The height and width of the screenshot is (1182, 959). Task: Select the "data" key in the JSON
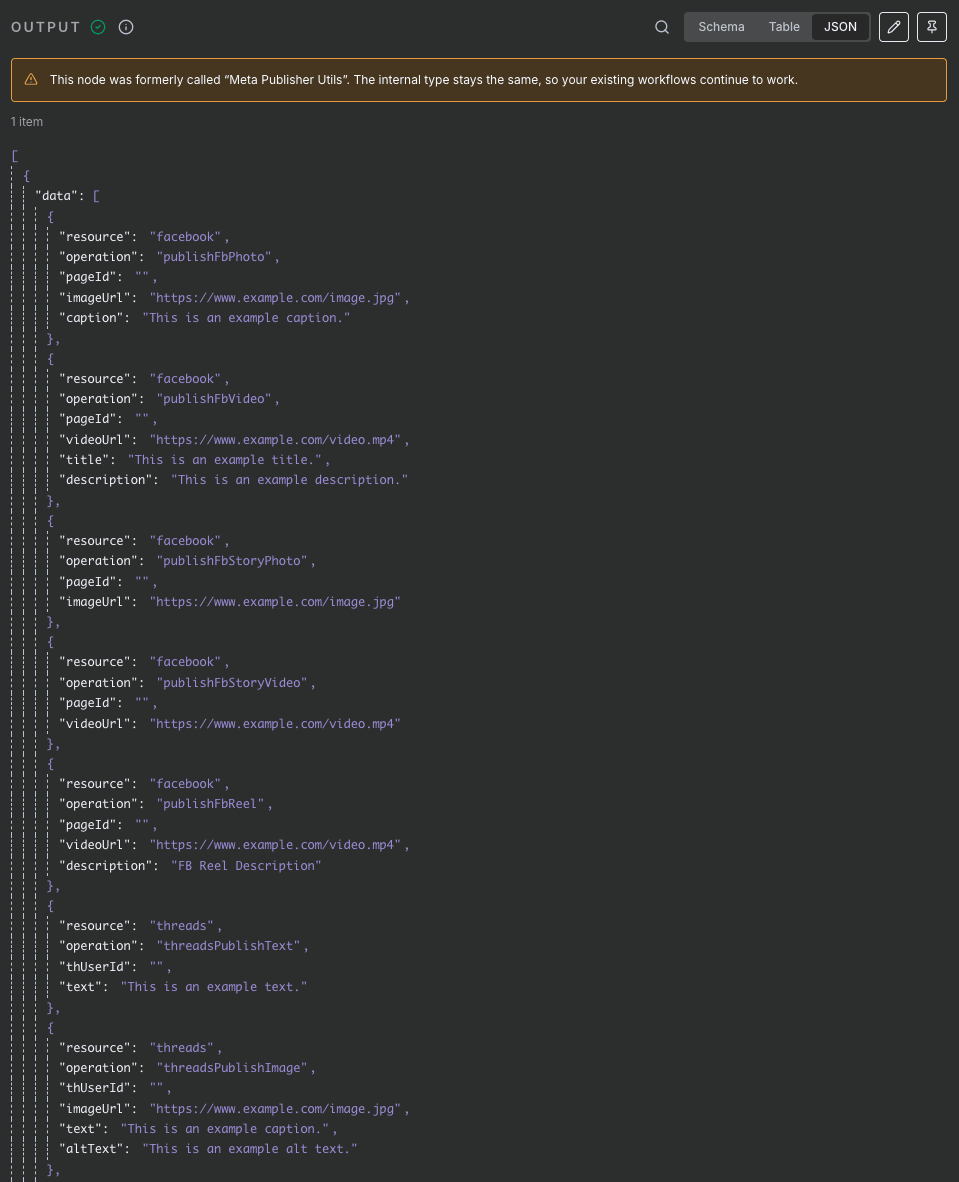[x=57, y=195]
